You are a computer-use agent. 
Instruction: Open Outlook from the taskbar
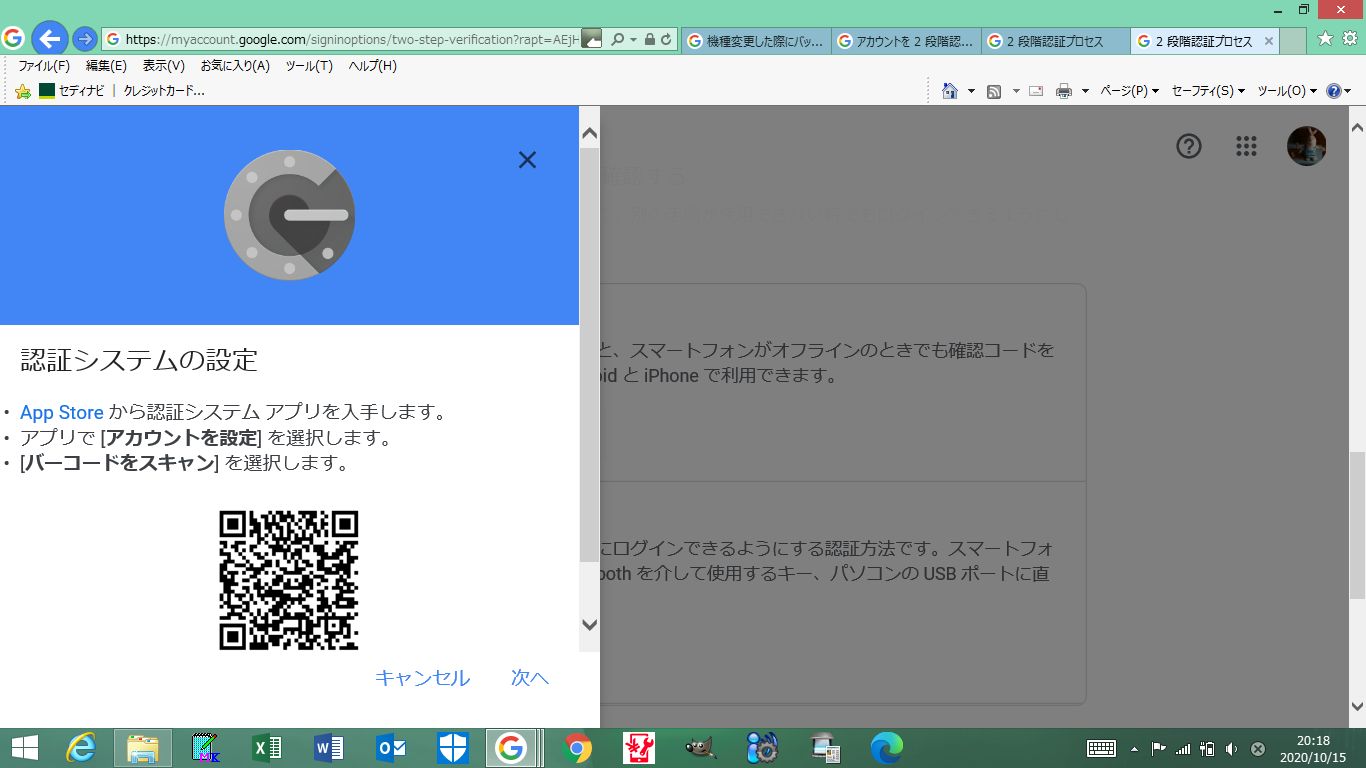[391, 748]
